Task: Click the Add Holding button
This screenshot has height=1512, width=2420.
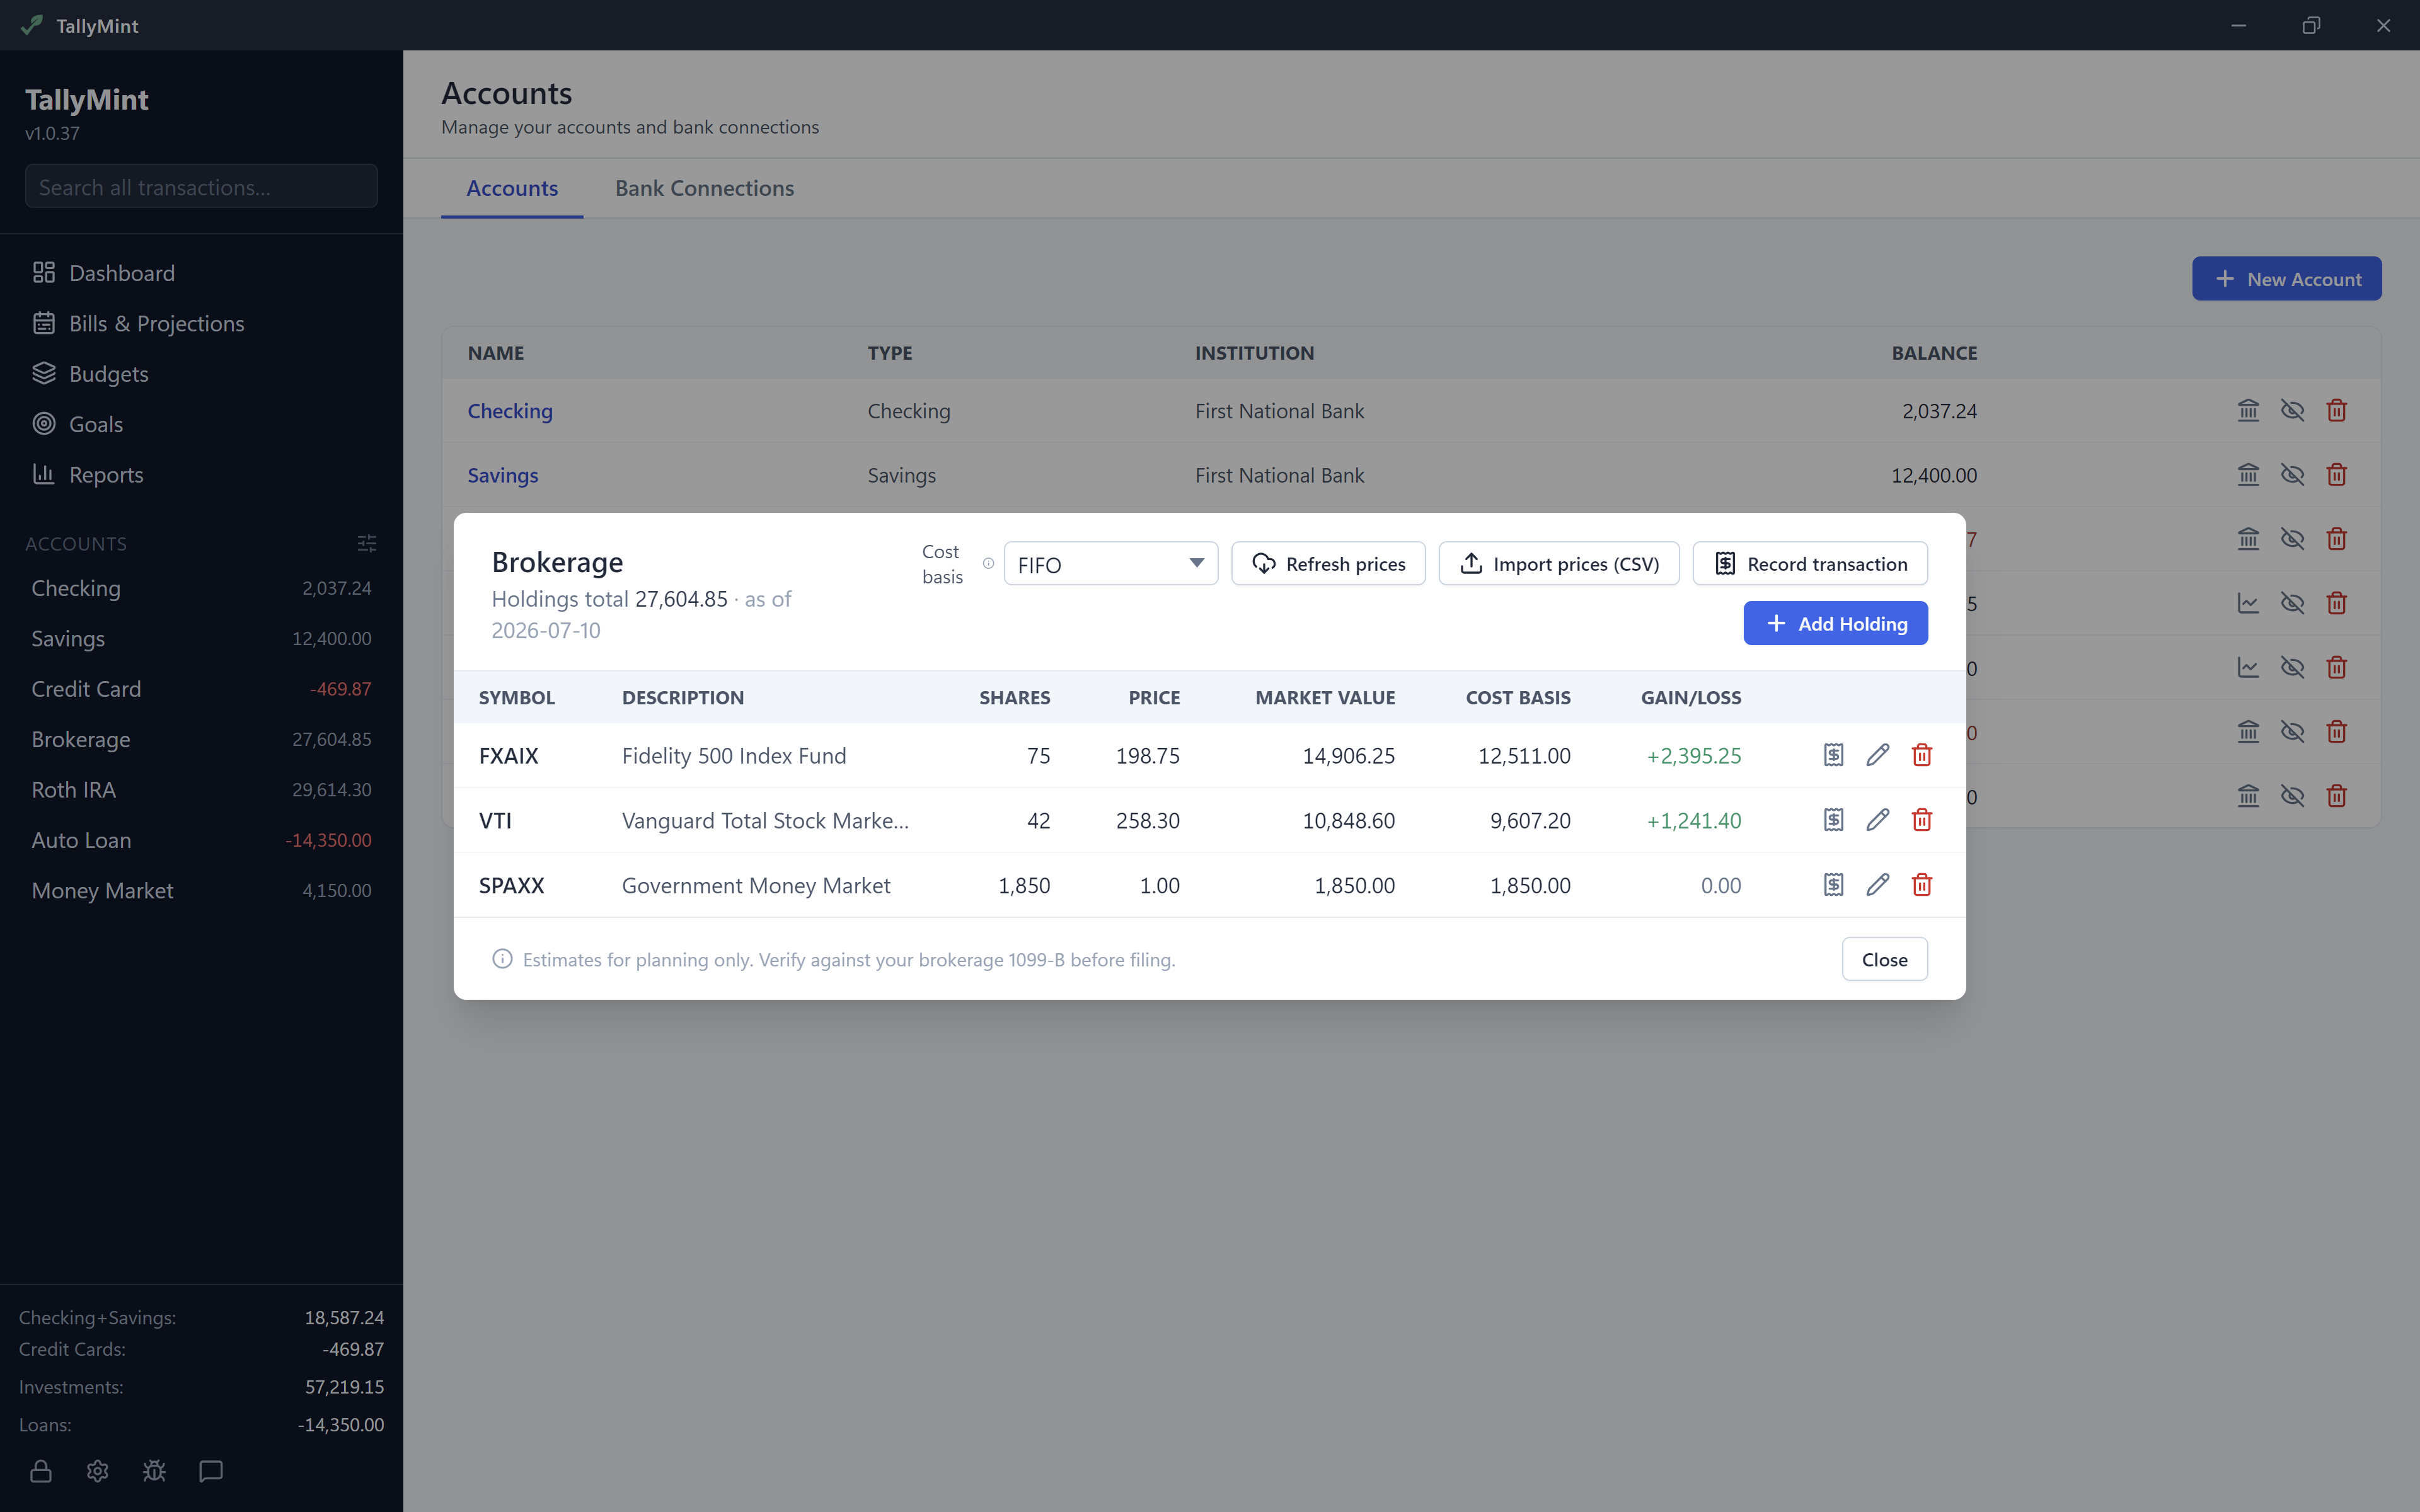Action: tap(1835, 623)
